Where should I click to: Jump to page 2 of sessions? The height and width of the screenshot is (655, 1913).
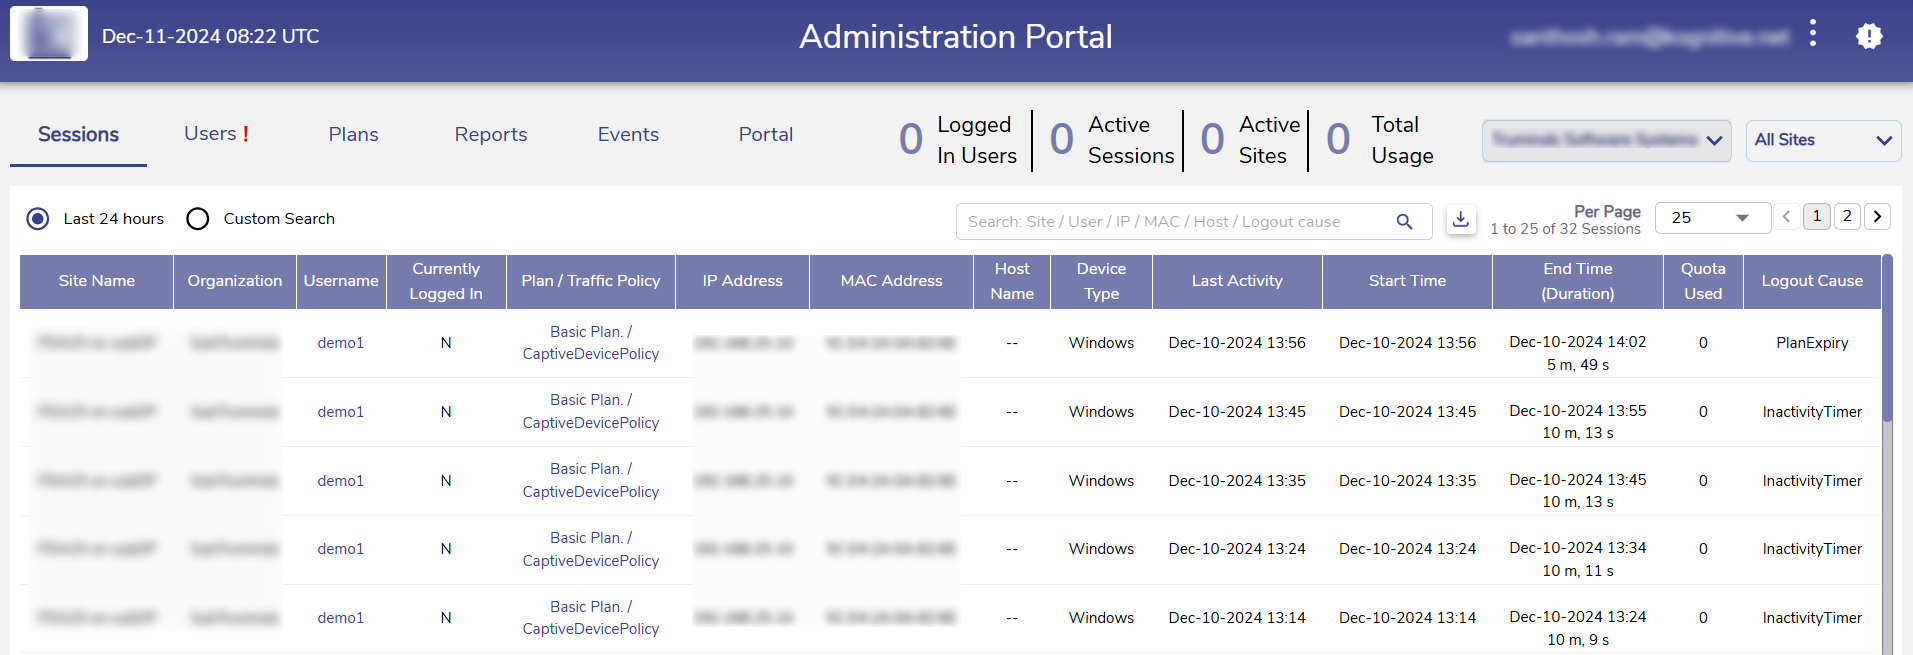[x=1847, y=216]
